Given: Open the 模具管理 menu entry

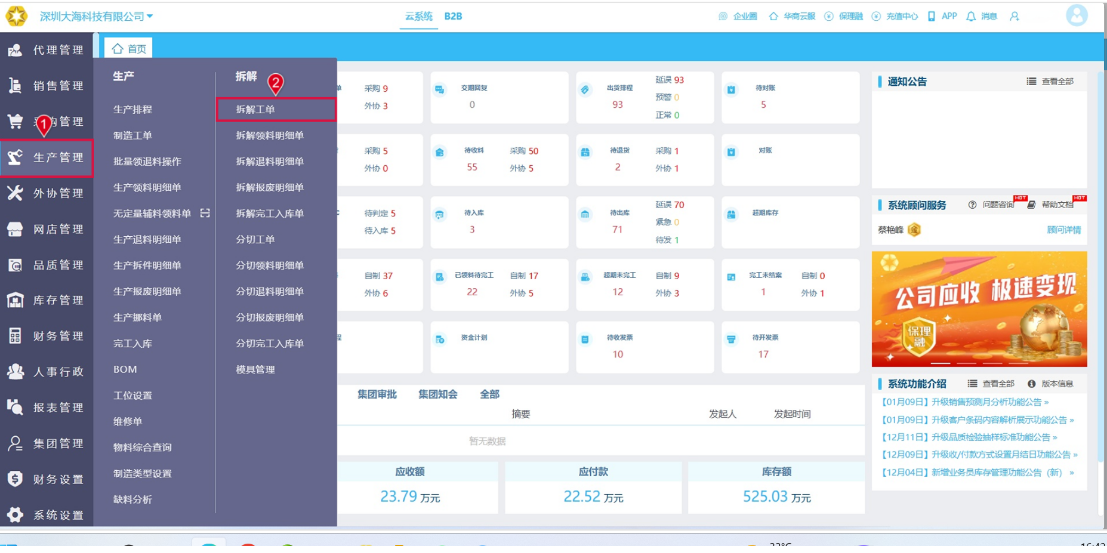Looking at the screenshot, I should click(256, 369).
